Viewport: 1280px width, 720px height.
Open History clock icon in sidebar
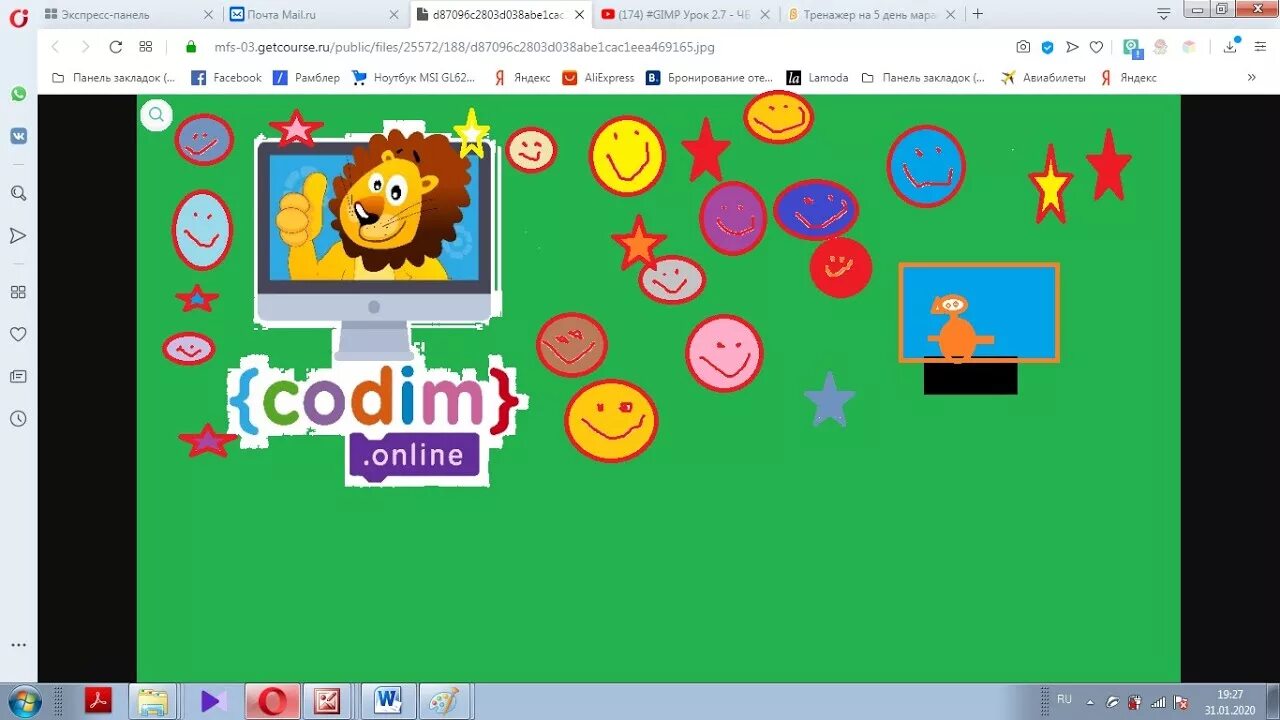pos(18,418)
